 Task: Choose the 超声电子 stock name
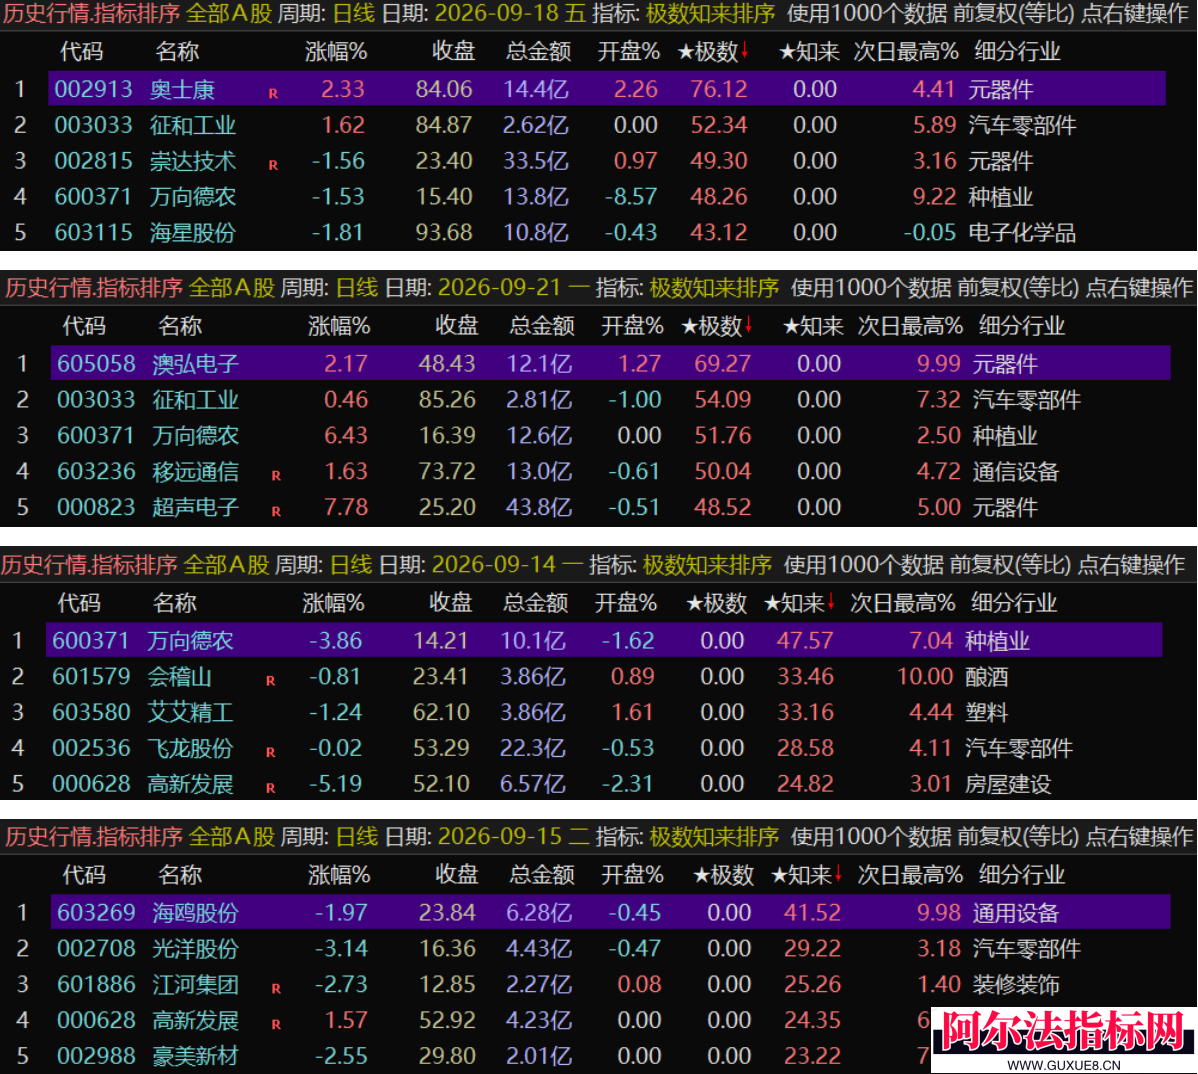click(x=196, y=507)
